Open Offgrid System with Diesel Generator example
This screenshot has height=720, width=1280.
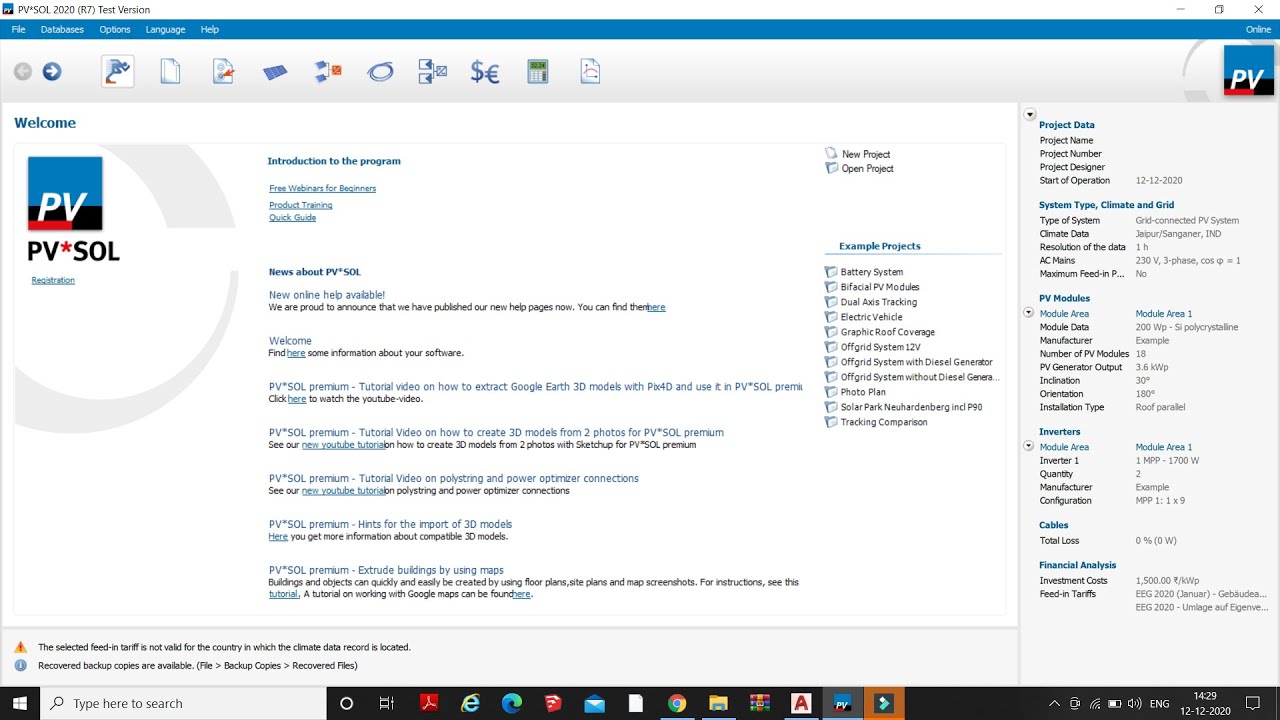917,362
